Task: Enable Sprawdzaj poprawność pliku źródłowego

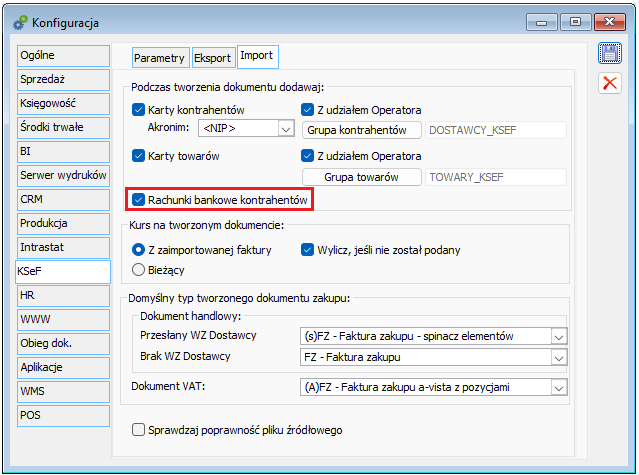Action: [139, 430]
